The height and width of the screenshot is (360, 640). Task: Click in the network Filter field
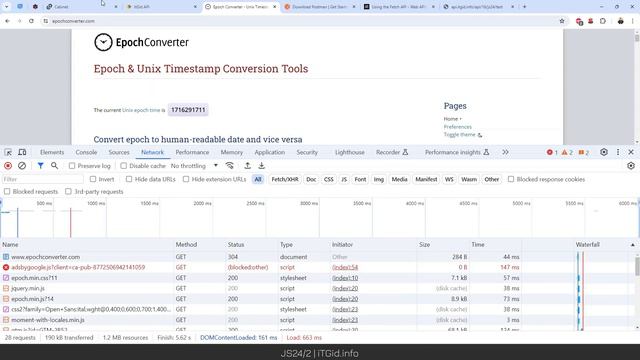pyautogui.click(x=42, y=179)
